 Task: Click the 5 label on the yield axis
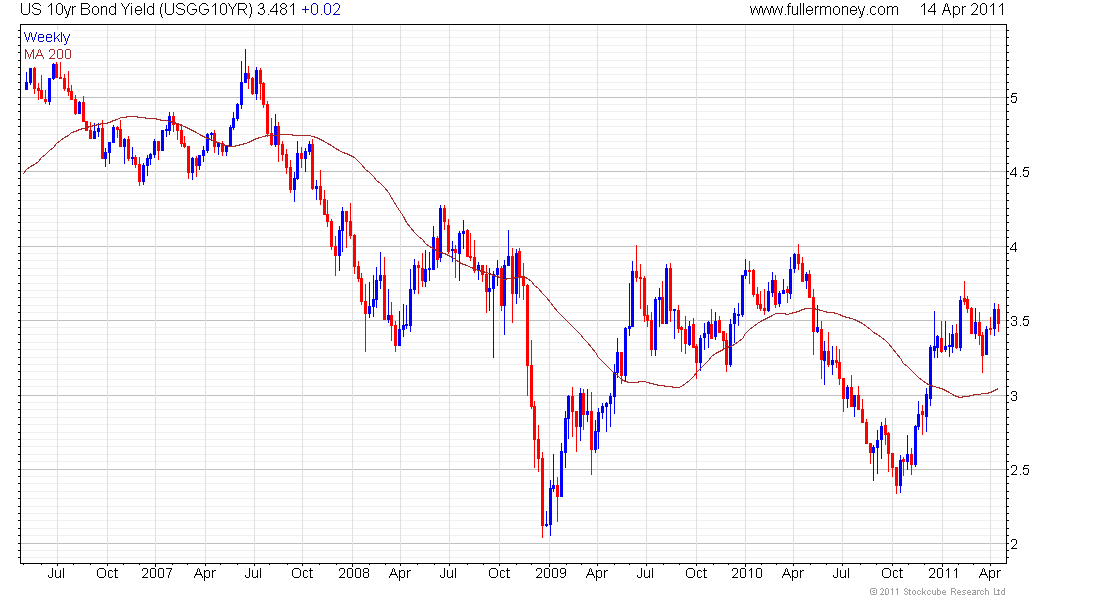(x=1014, y=98)
